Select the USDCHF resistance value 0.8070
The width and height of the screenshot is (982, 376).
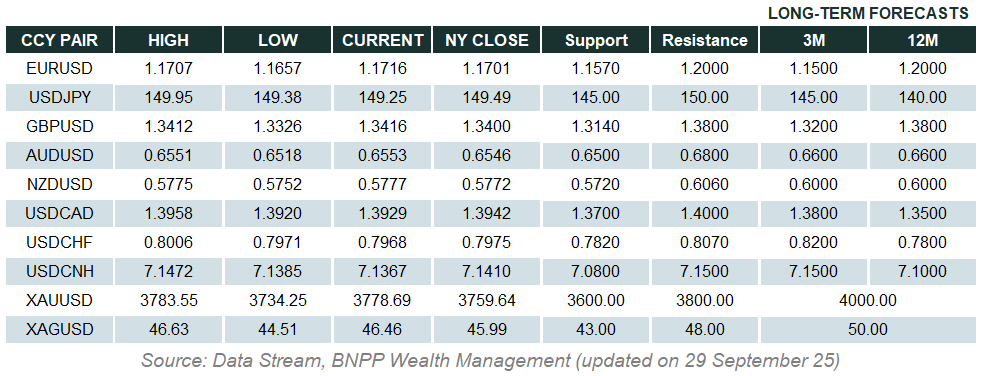click(705, 243)
